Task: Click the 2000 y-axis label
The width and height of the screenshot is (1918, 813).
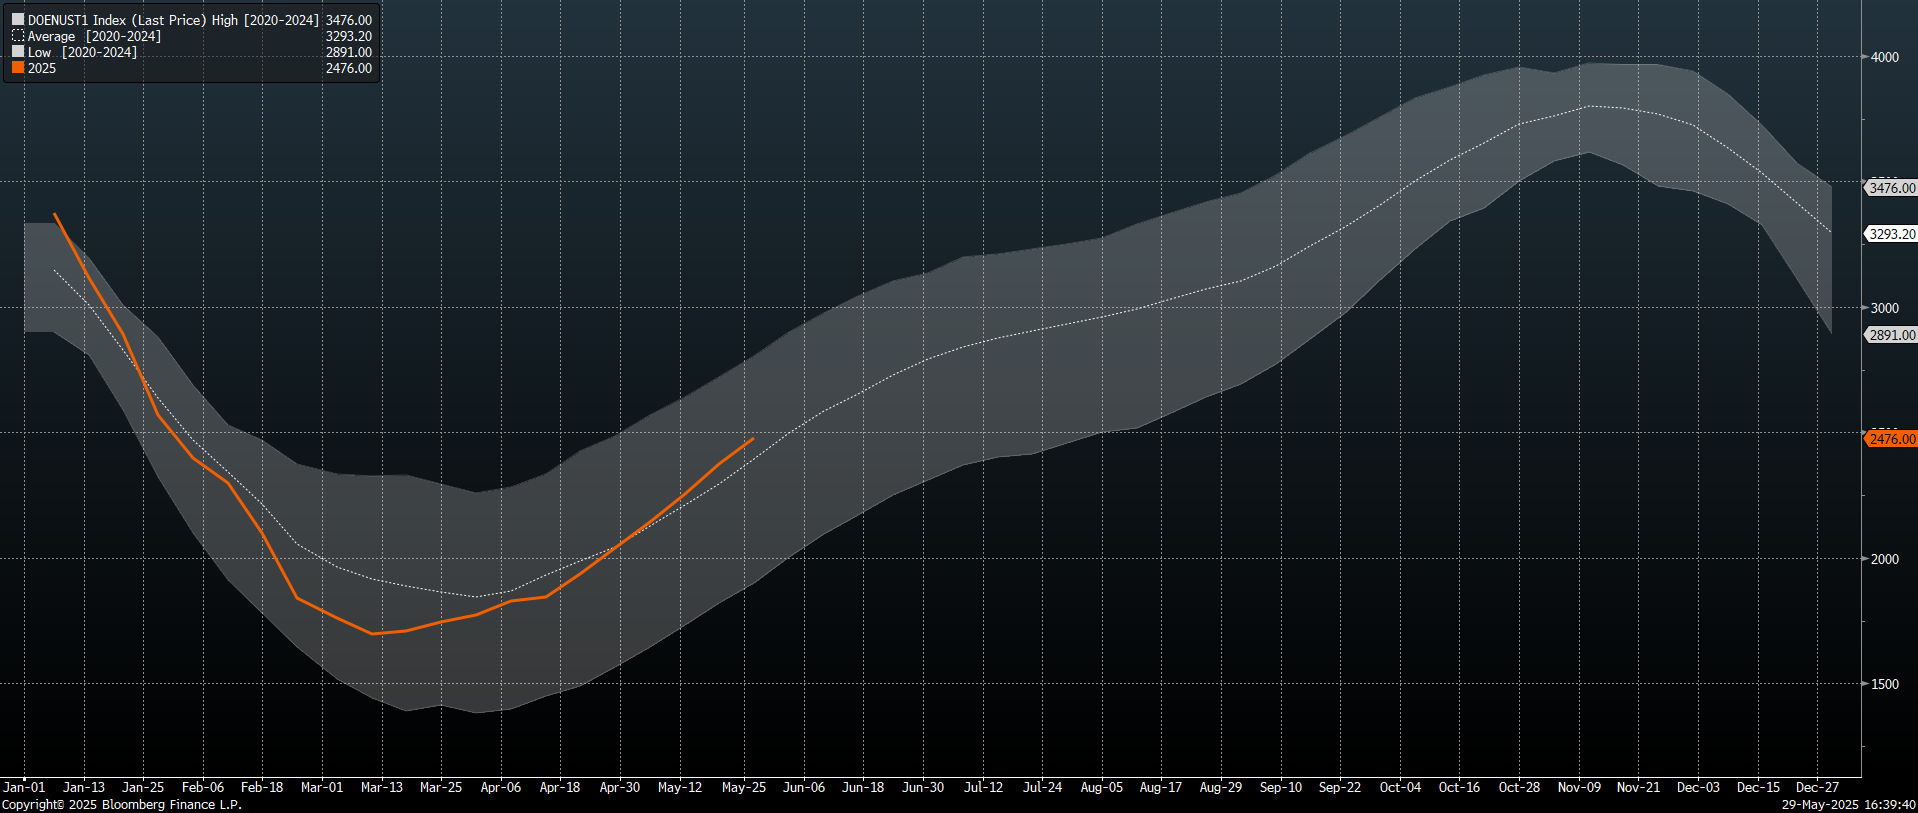Action: pyautogui.click(x=1885, y=559)
